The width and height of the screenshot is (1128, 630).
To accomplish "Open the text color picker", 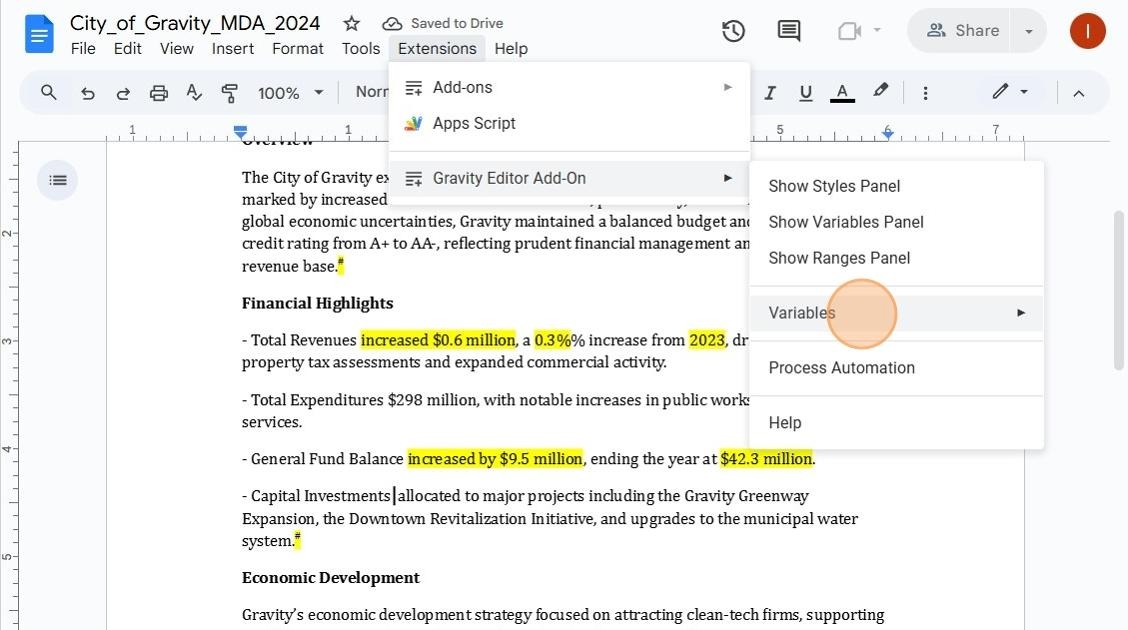I will 842,93.
